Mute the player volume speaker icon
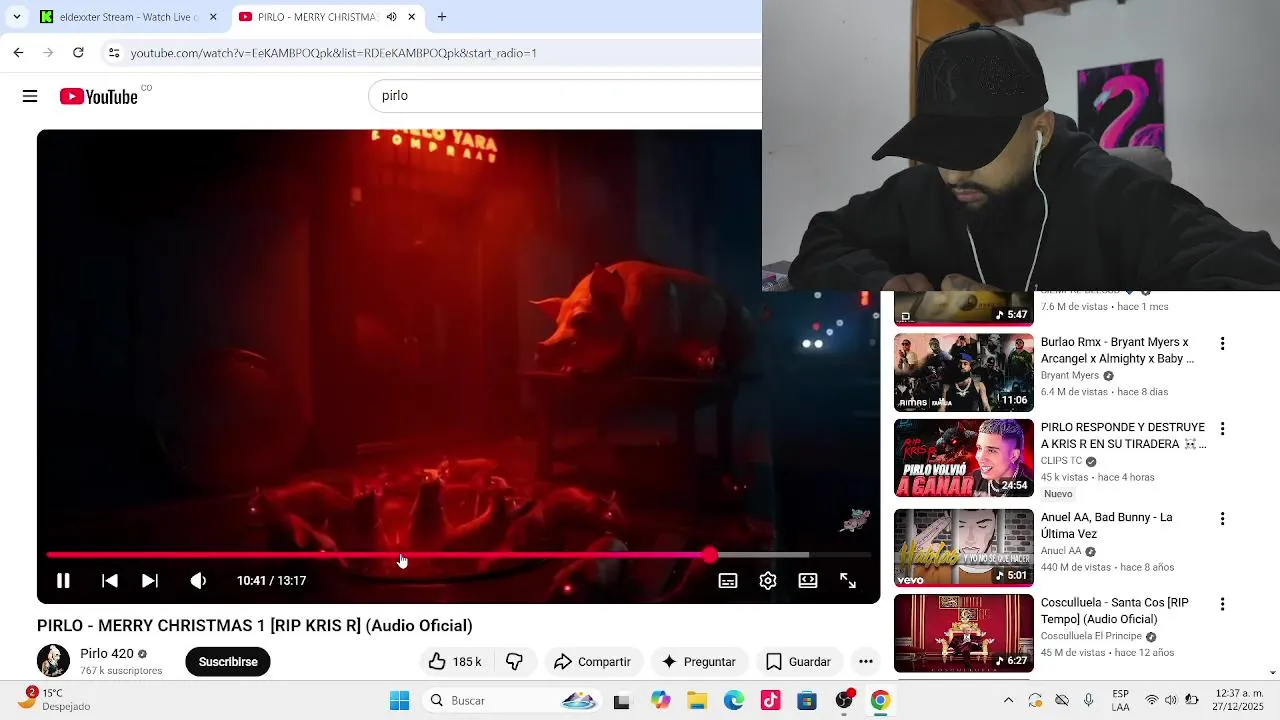This screenshot has height=720, width=1280. 198,581
